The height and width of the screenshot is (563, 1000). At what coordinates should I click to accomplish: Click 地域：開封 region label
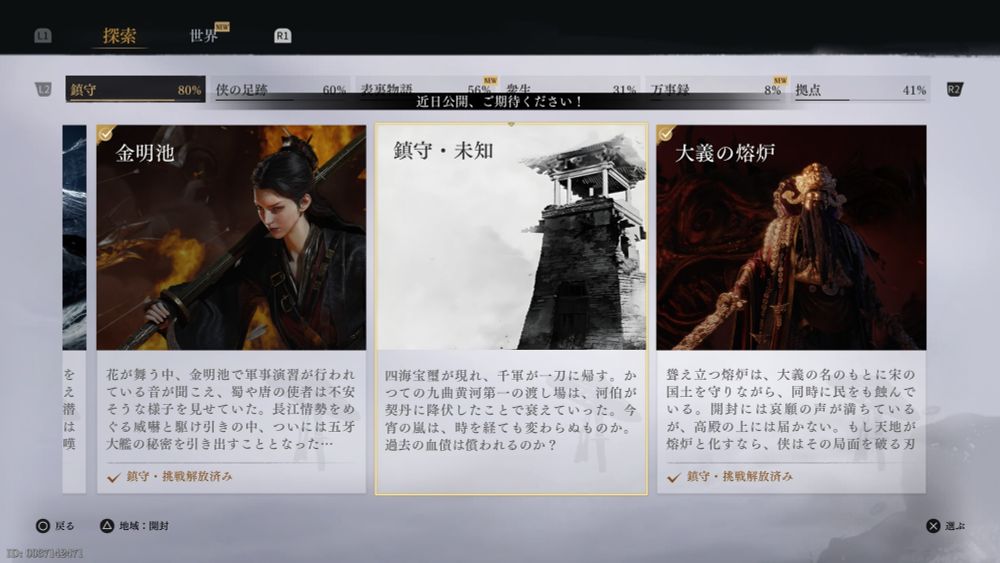[x=144, y=526]
